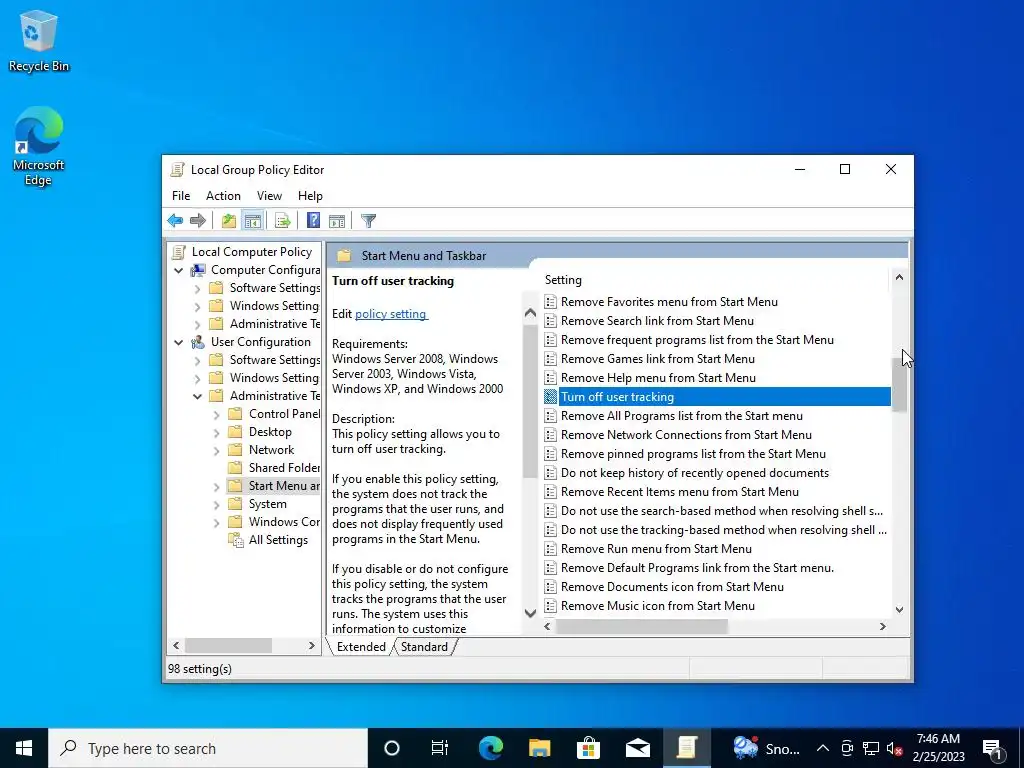The height and width of the screenshot is (768, 1024).
Task: Collapse User Configuration's Administrative Templates node
Action: [x=197, y=396]
